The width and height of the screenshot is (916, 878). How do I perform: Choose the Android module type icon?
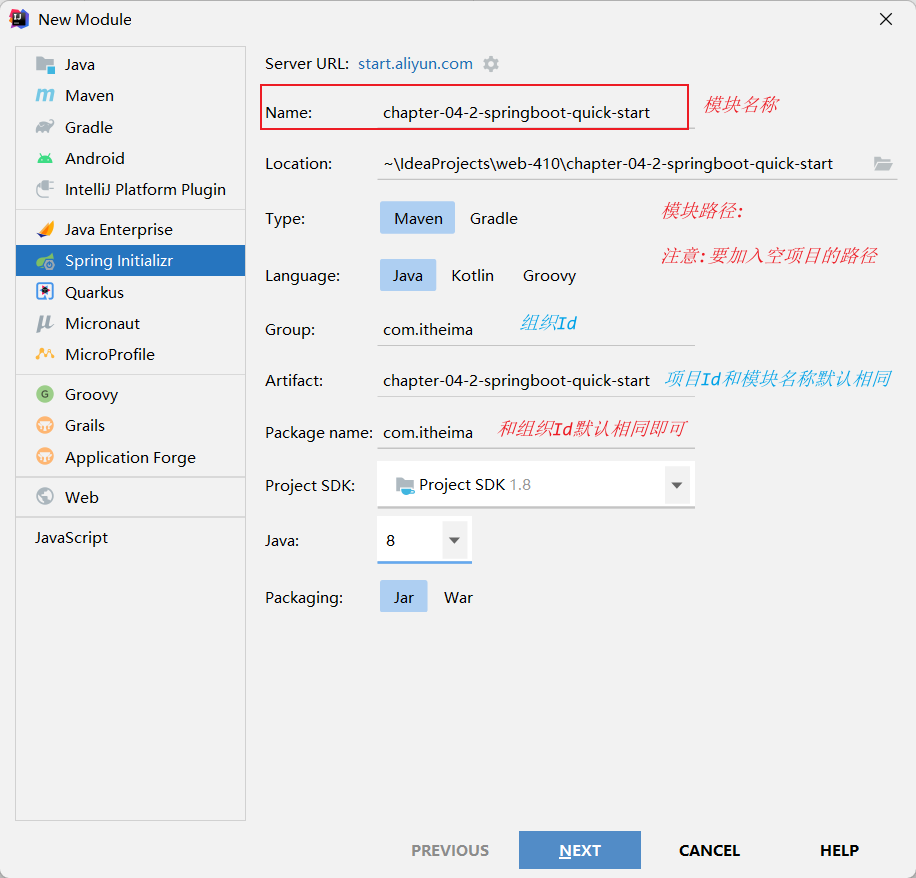tap(45, 158)
